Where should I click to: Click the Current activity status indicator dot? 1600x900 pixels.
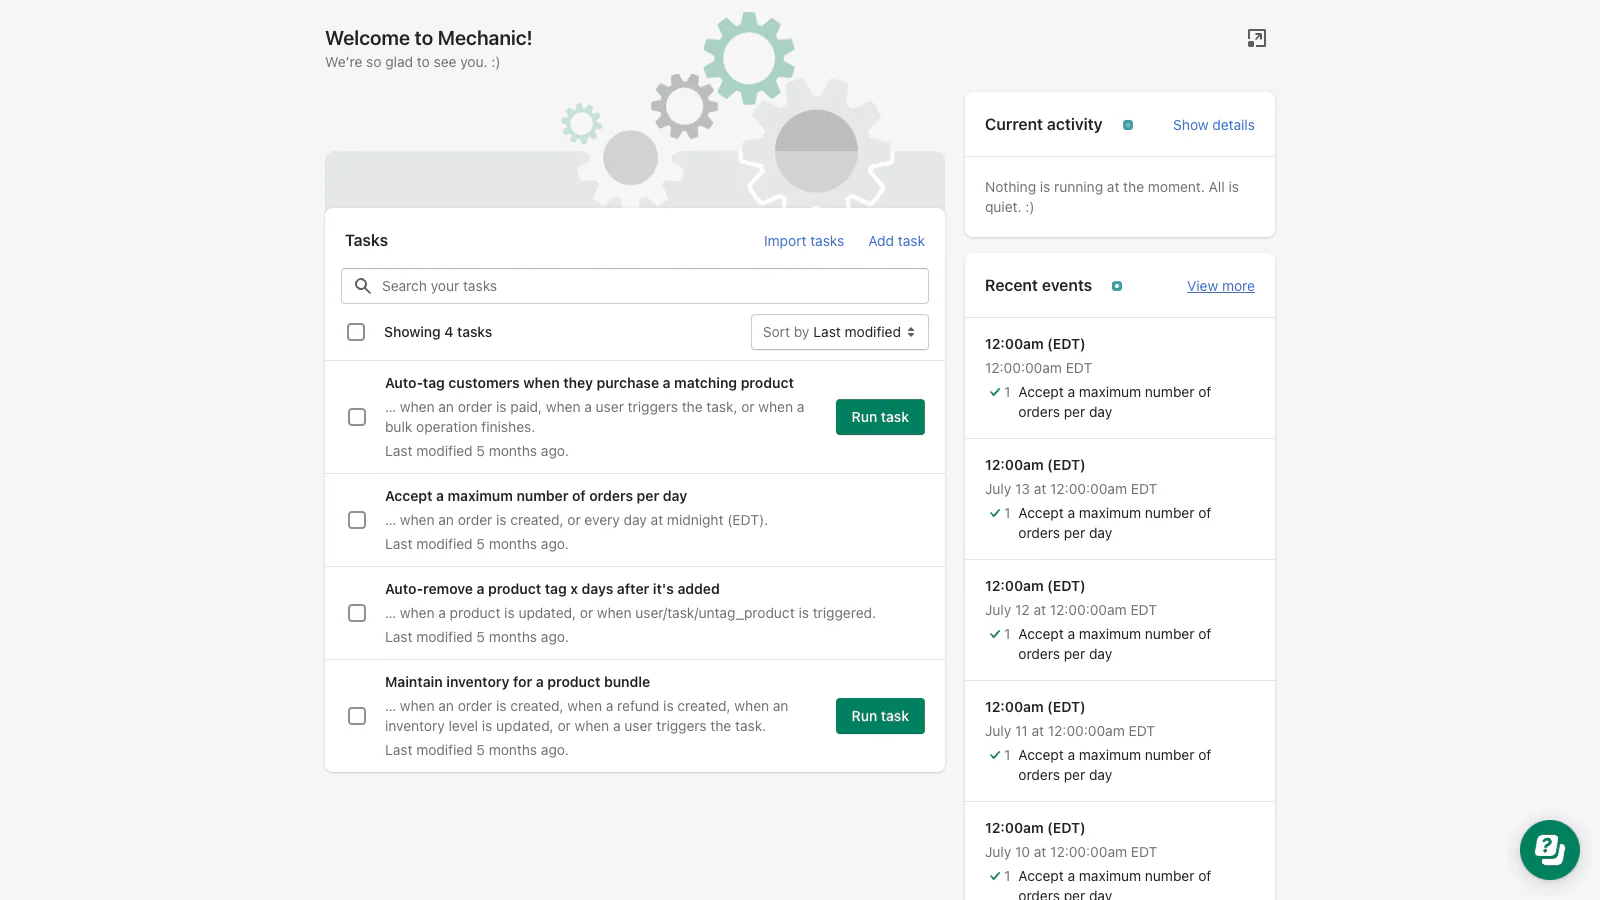click(x=1128, y=125)
